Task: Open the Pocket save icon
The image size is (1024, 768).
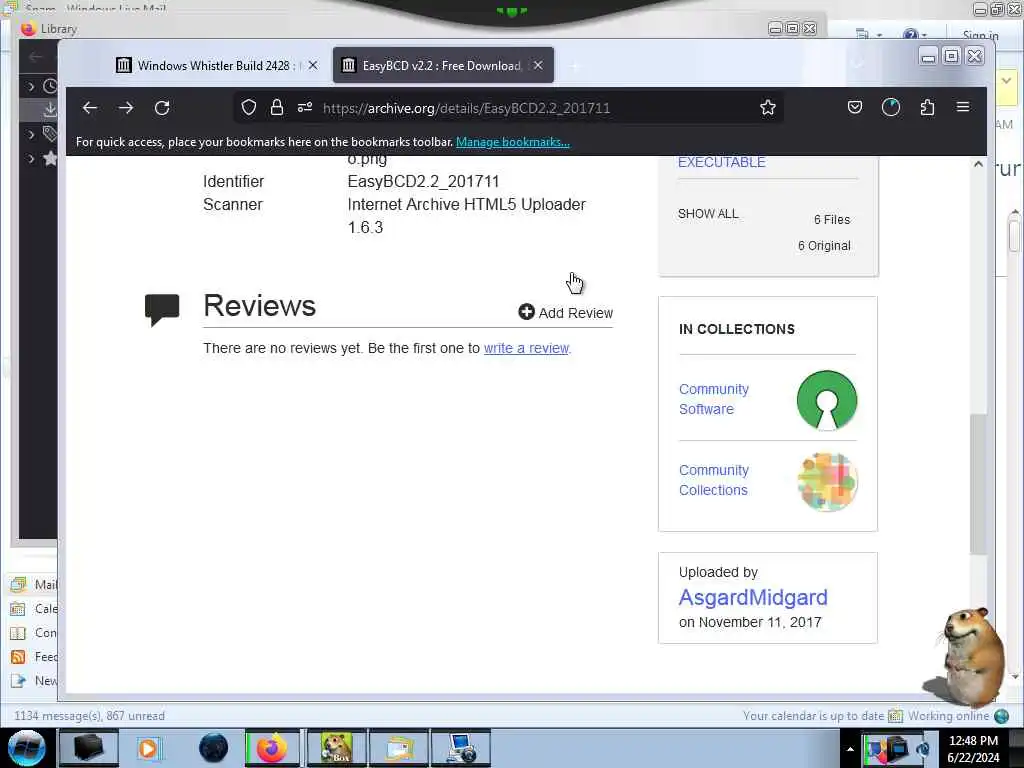Action: coord(855,107)
